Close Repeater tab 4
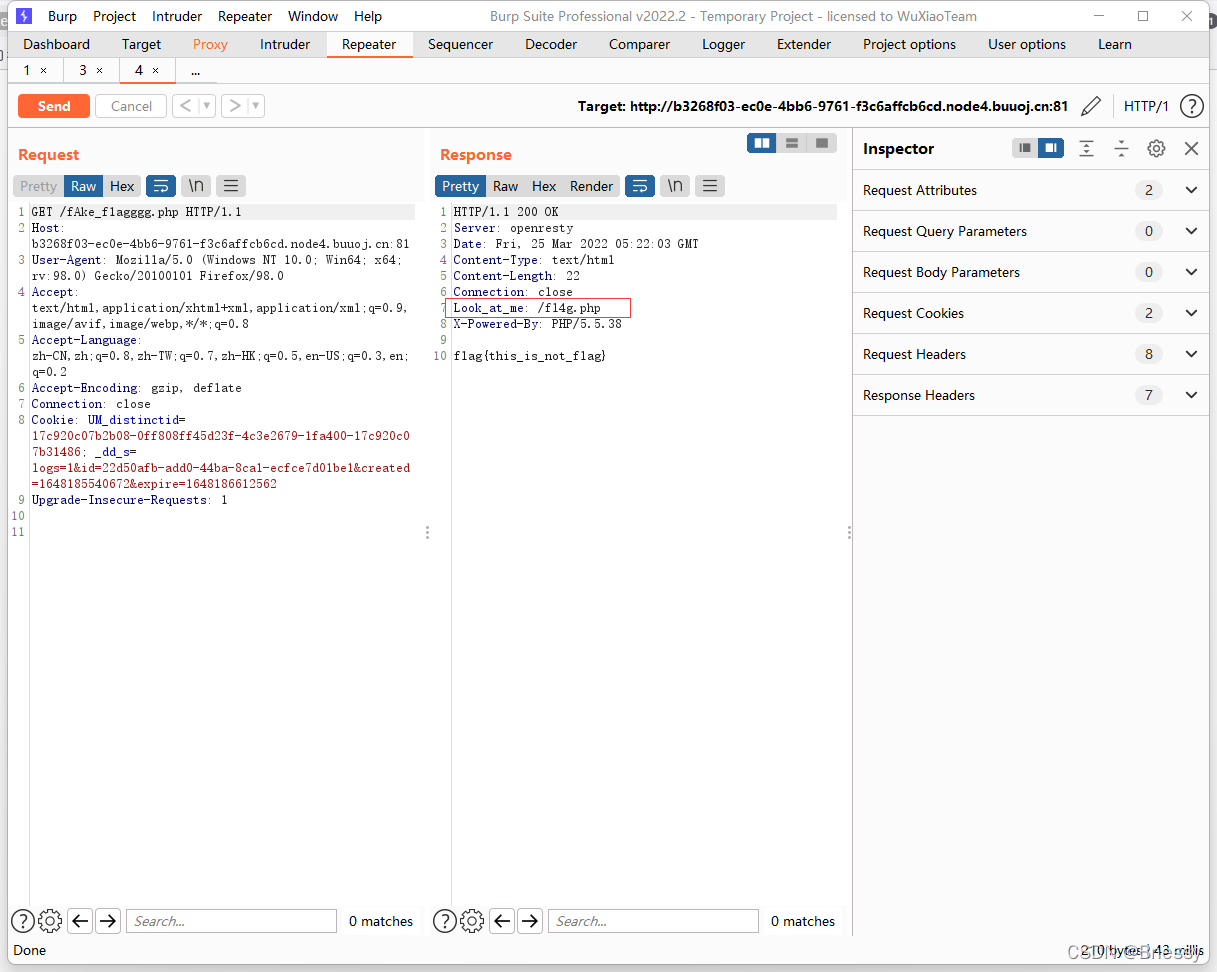 [x=155, y=70]
